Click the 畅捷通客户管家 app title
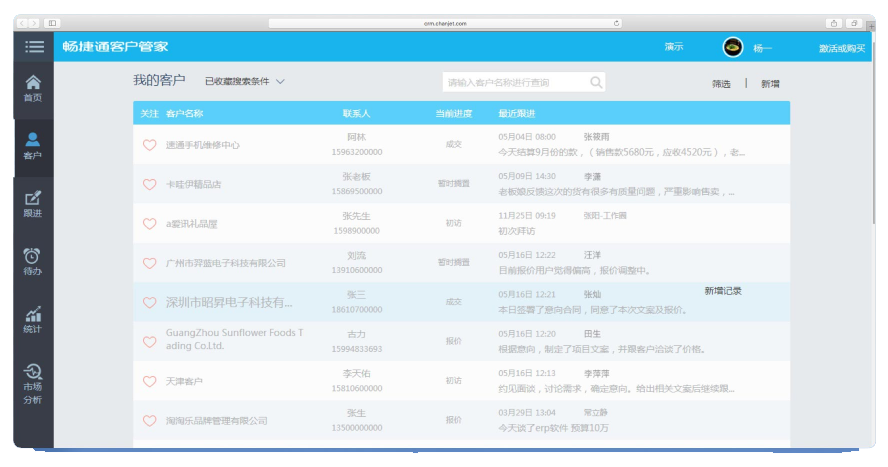 (x=116, y=46)
